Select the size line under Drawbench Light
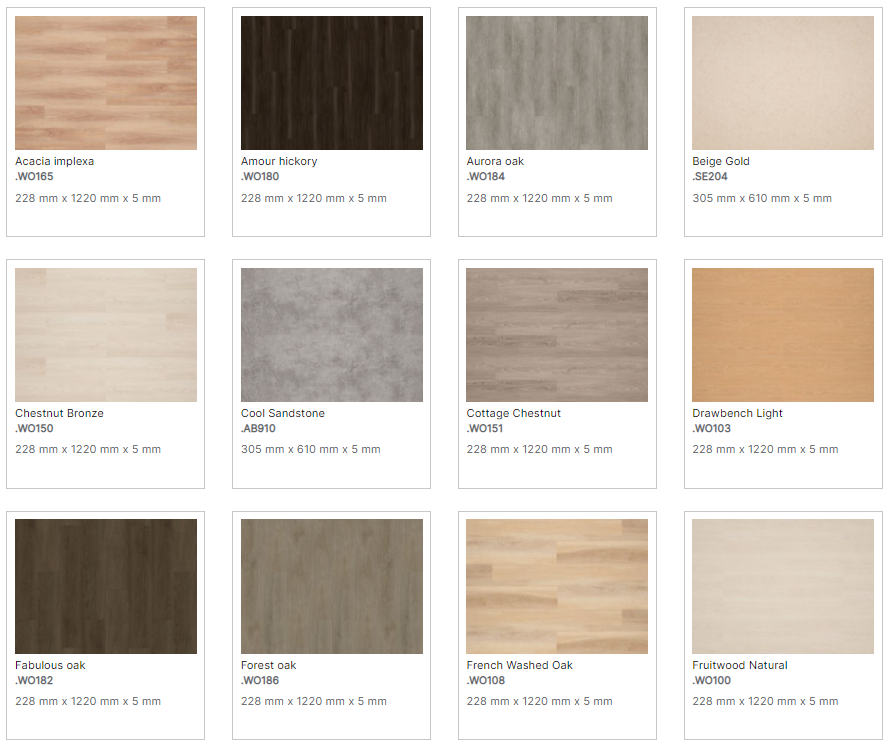 pos(765,449)
